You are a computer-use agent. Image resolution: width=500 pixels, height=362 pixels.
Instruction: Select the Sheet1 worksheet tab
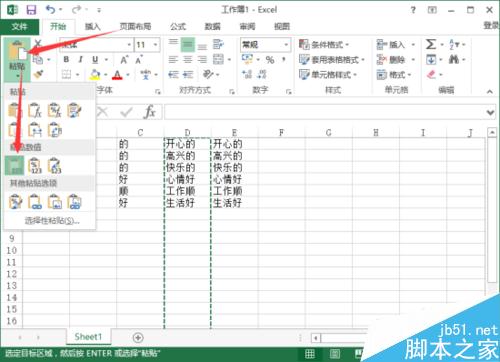click(x=88, y=337)
